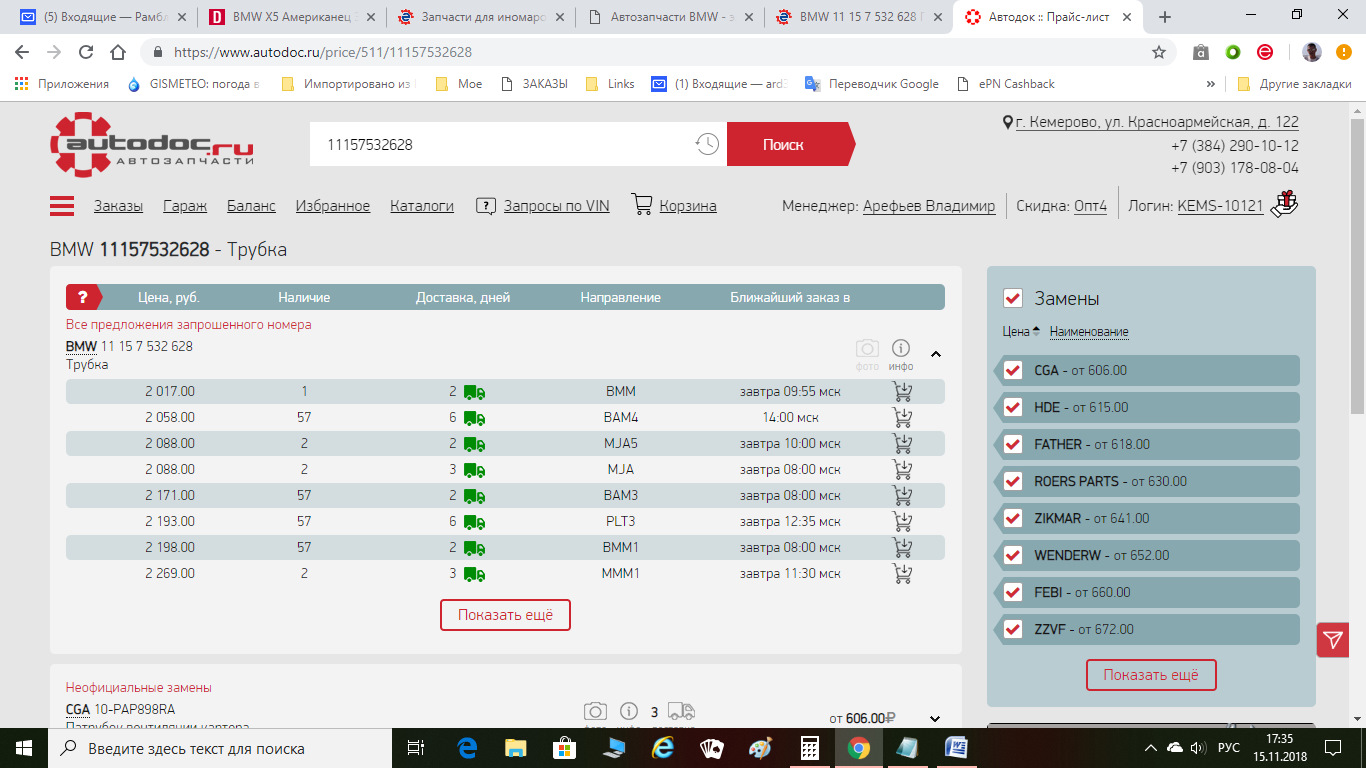Open the Заказы menu item
The image size is (1366, 768).
point(118,206)
